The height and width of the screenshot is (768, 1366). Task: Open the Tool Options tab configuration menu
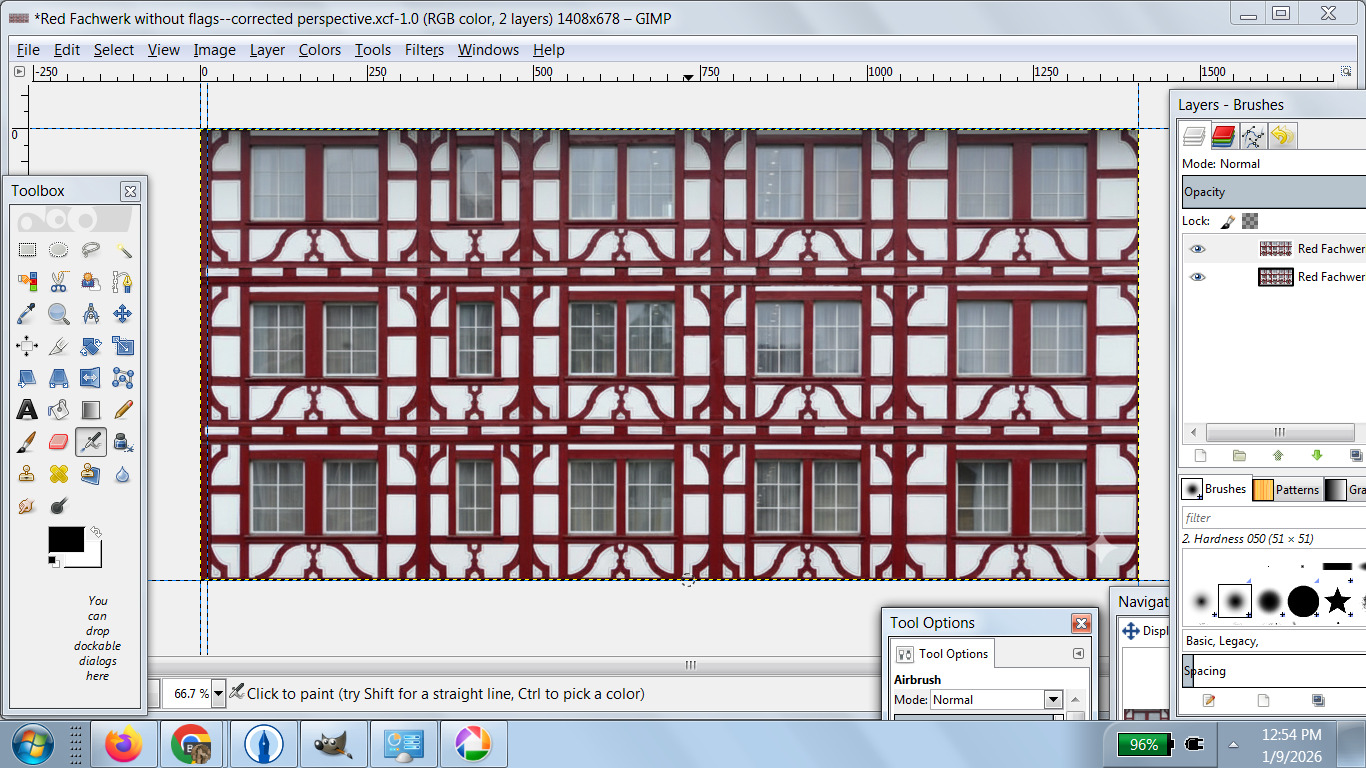(x=1078, y=654)
